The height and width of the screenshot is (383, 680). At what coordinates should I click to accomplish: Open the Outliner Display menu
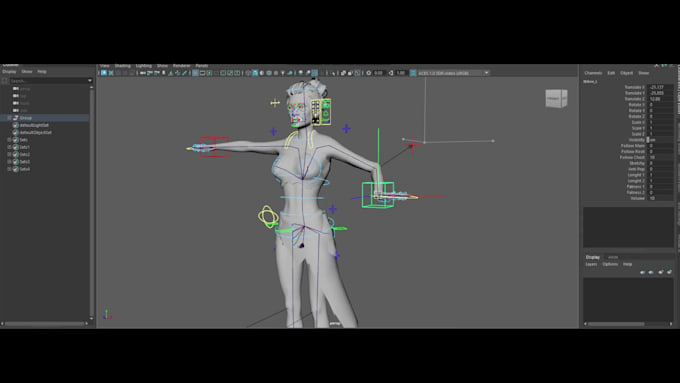pos(10,72)
